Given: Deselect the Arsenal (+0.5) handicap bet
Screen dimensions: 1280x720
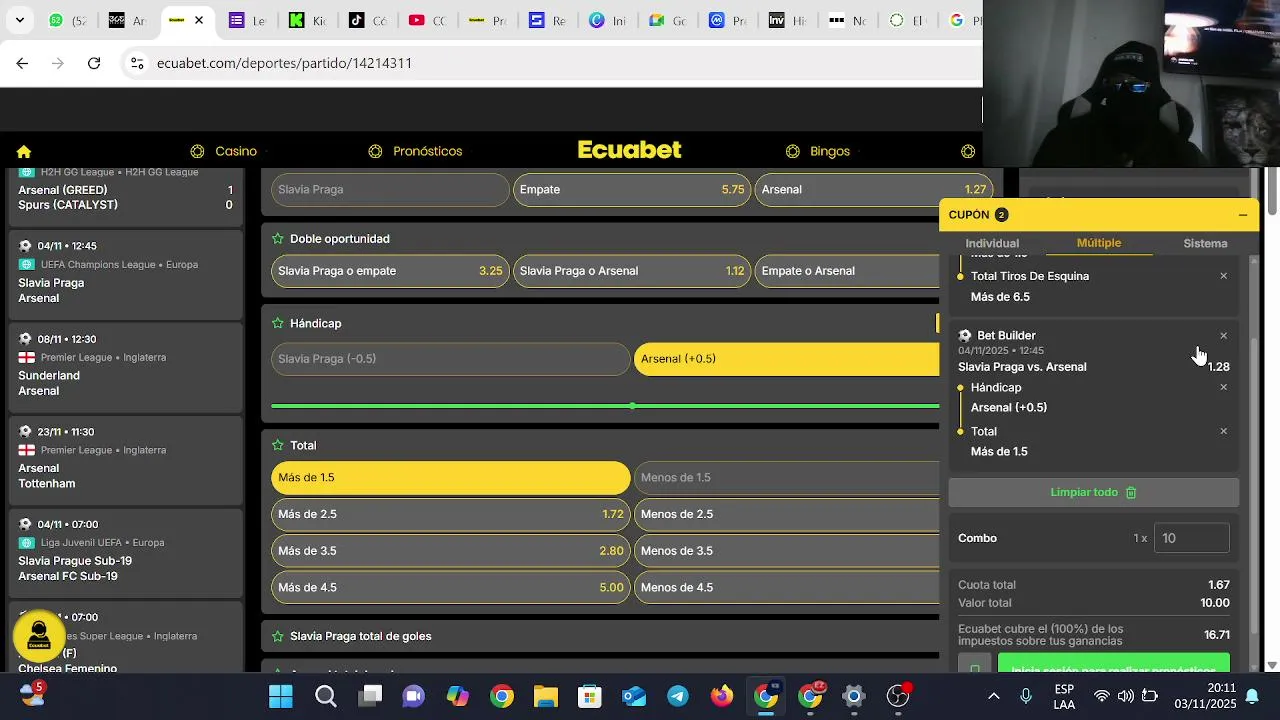Looking at the screenshot, I should [787, 359].
